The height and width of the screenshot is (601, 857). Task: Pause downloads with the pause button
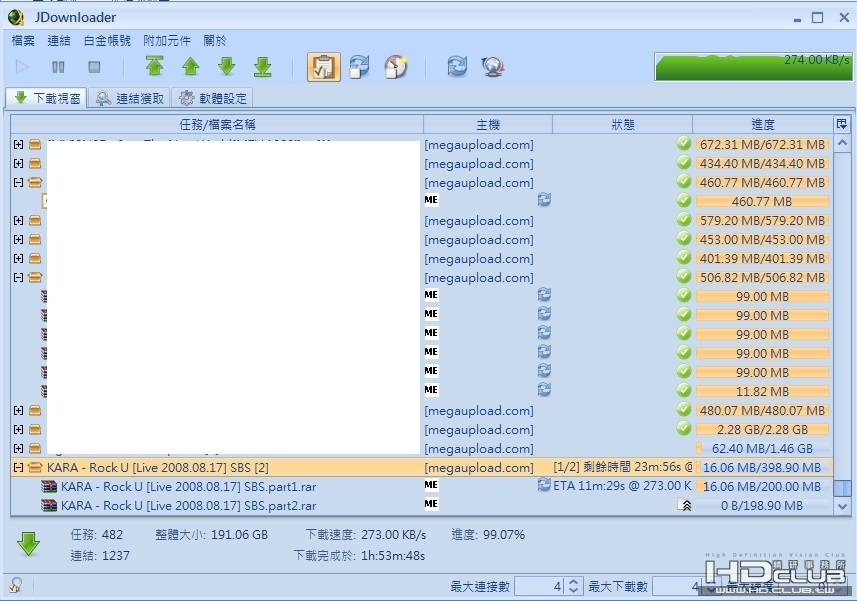(58, 67)
